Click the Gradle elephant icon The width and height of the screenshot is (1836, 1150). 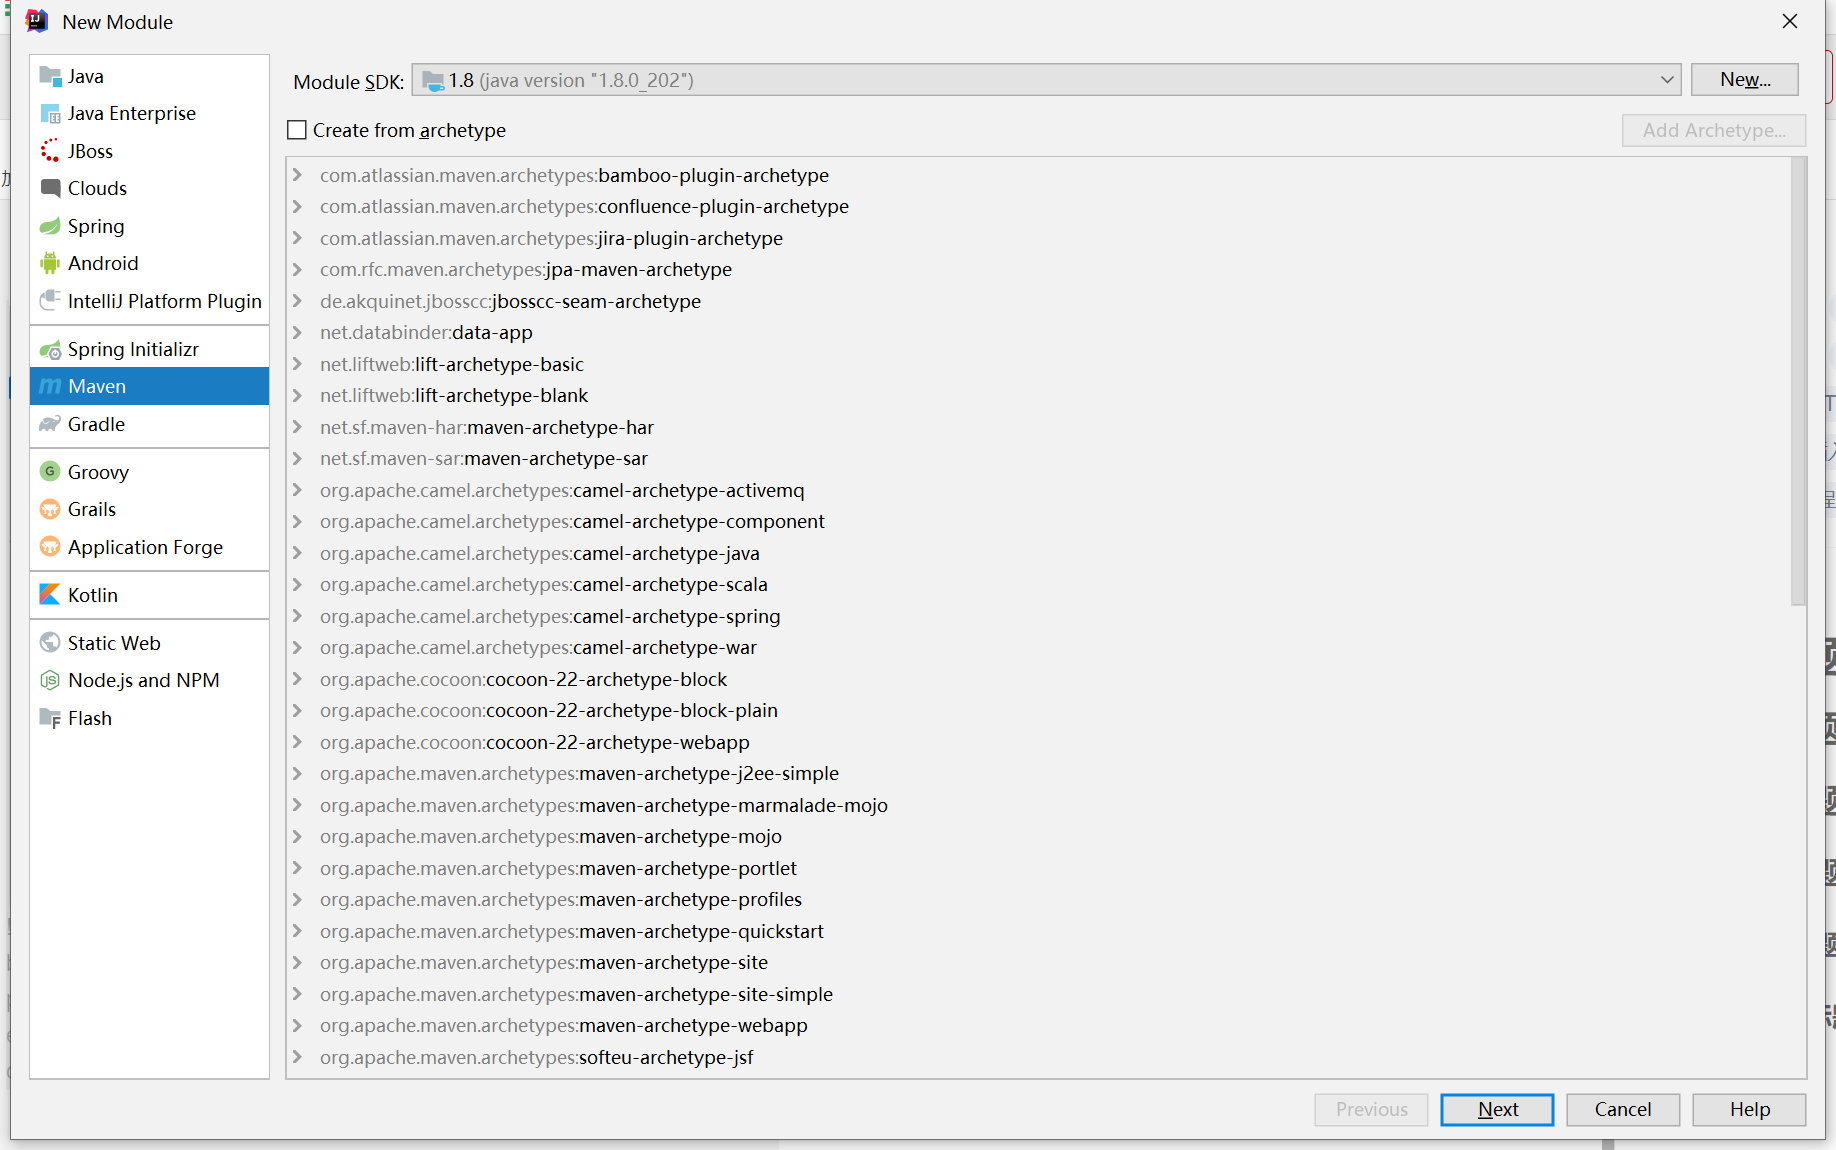(x=50, y=424)
